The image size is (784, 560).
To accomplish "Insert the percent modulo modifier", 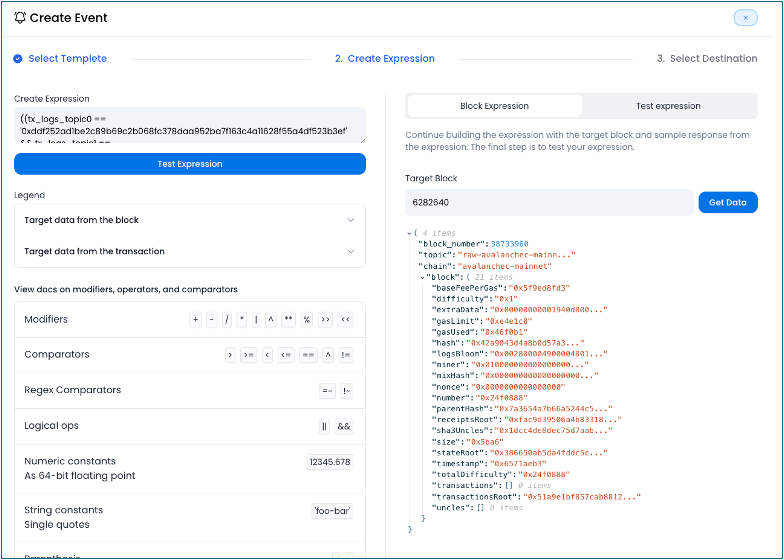I will [306, 320].
